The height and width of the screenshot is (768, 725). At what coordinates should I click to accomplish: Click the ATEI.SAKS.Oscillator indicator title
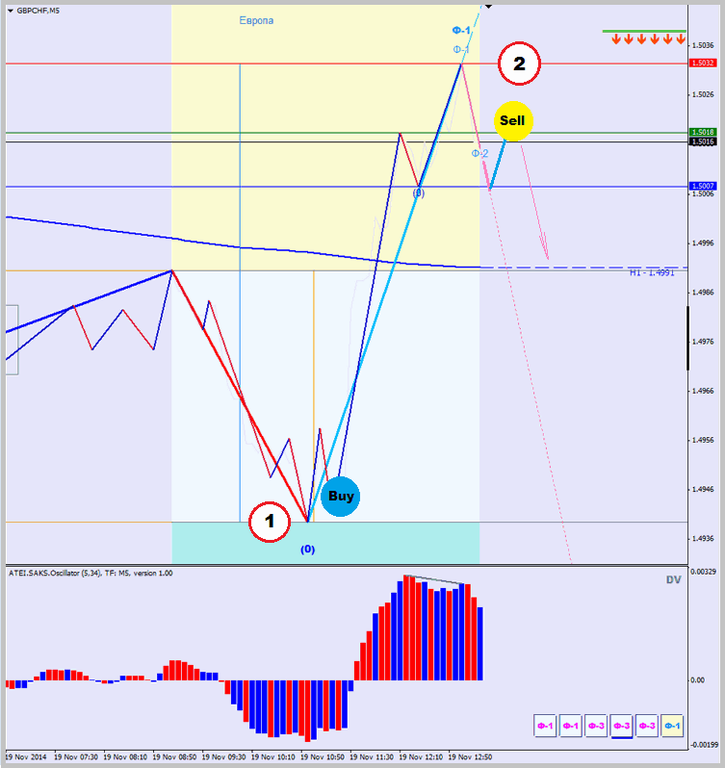(91, 573)
